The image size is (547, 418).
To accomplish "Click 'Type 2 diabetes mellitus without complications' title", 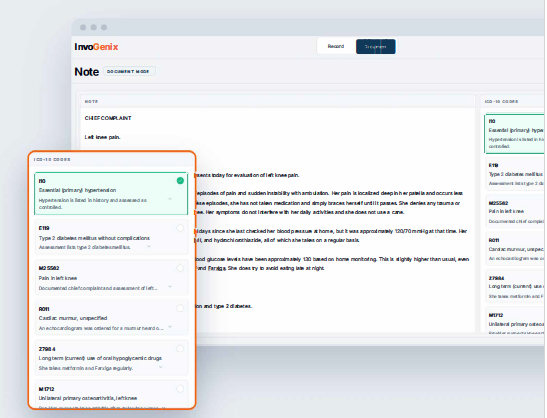I will [x=94, y=238].
